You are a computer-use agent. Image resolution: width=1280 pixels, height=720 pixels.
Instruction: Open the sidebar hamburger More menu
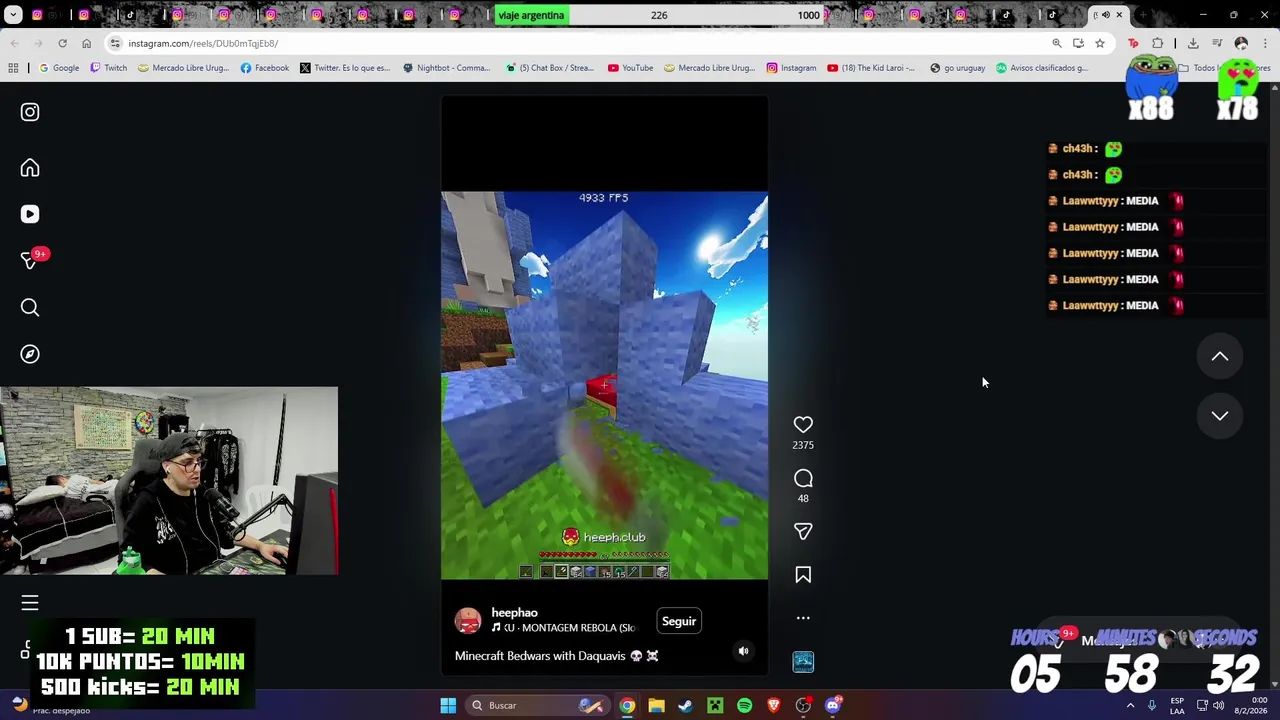pyautogui.click(x=30, y=602)
